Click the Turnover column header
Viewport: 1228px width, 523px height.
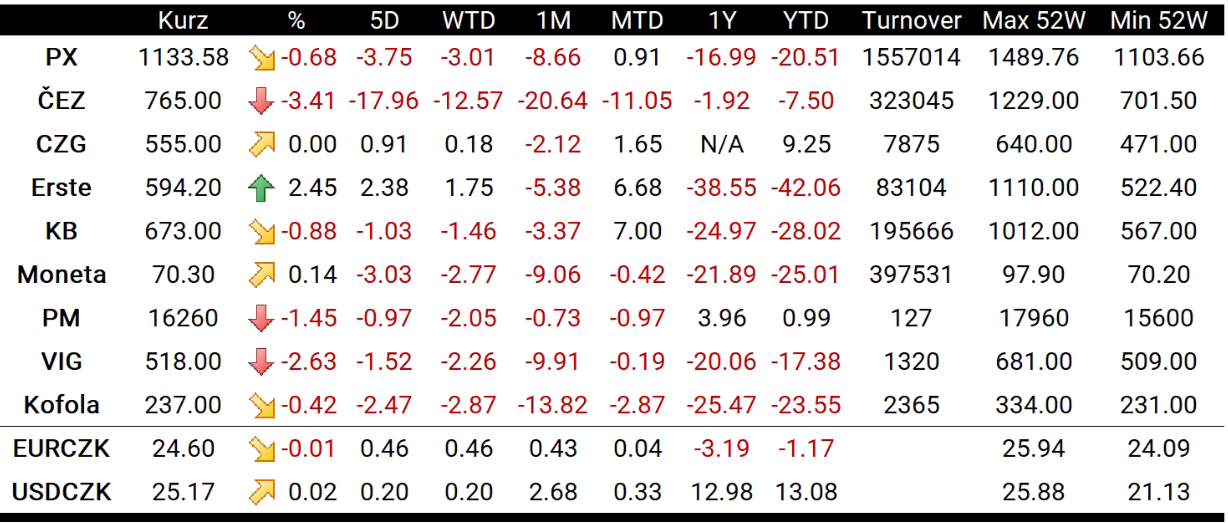point(911,20)
